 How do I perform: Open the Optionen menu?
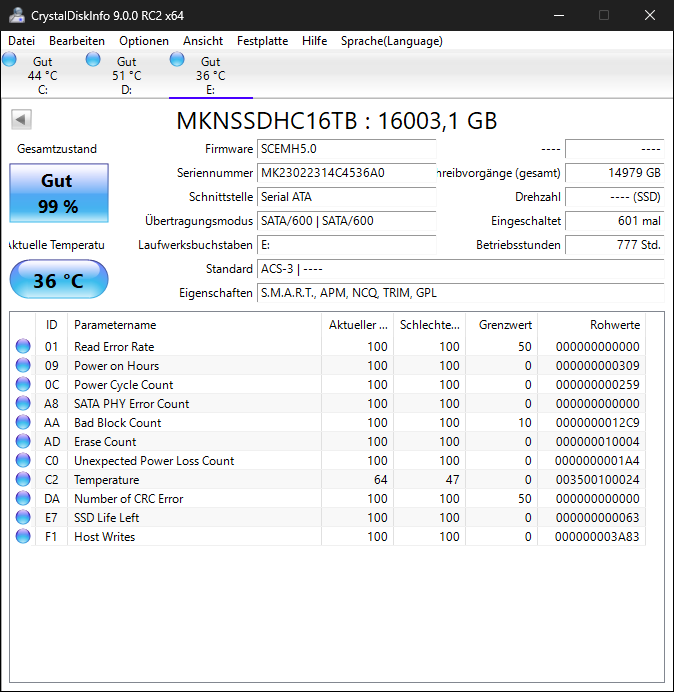point(144,41)
